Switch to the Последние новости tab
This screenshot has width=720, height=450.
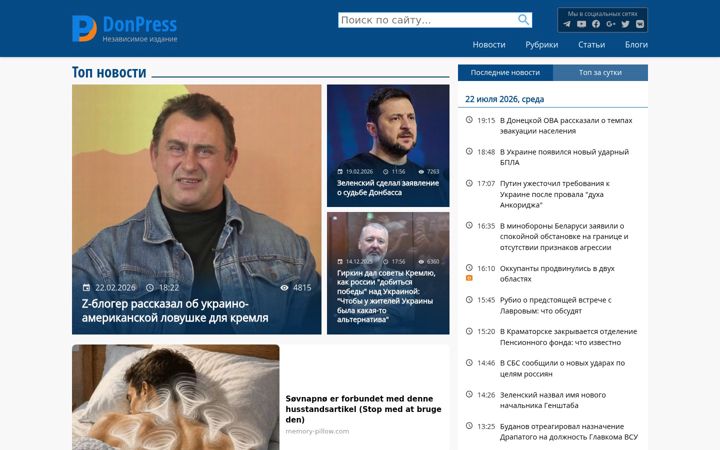505,73
